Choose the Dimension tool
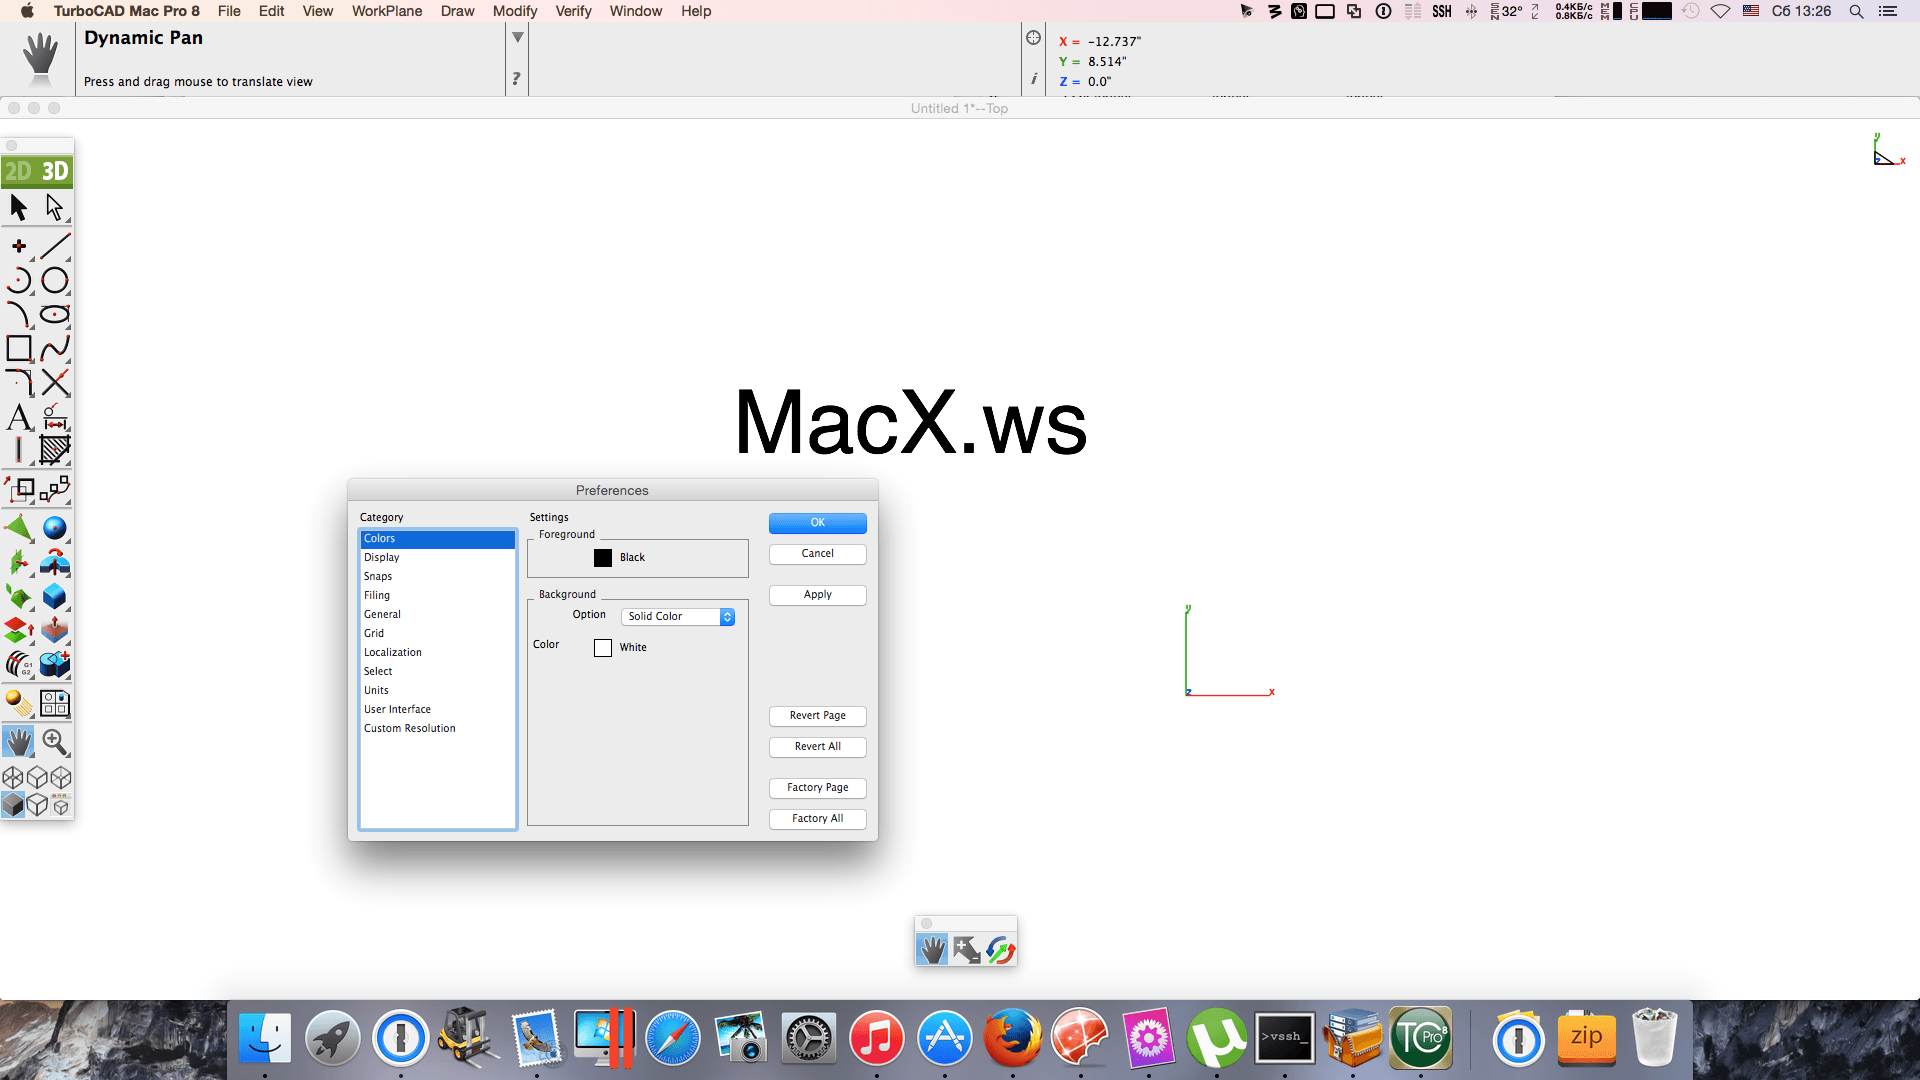The height and width of the screenshot is (1080, 1920). pos(55,417)
